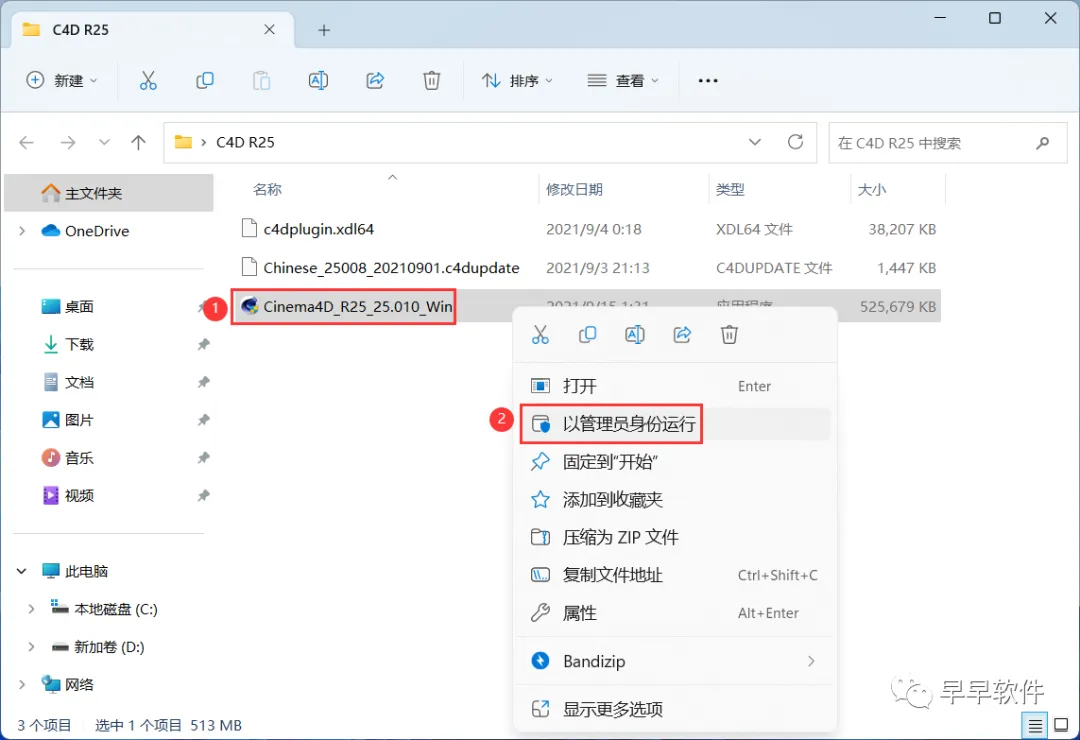Select 复制文件地址 menu entry
Screen dimensions: 1080x740
click(675, 575)
